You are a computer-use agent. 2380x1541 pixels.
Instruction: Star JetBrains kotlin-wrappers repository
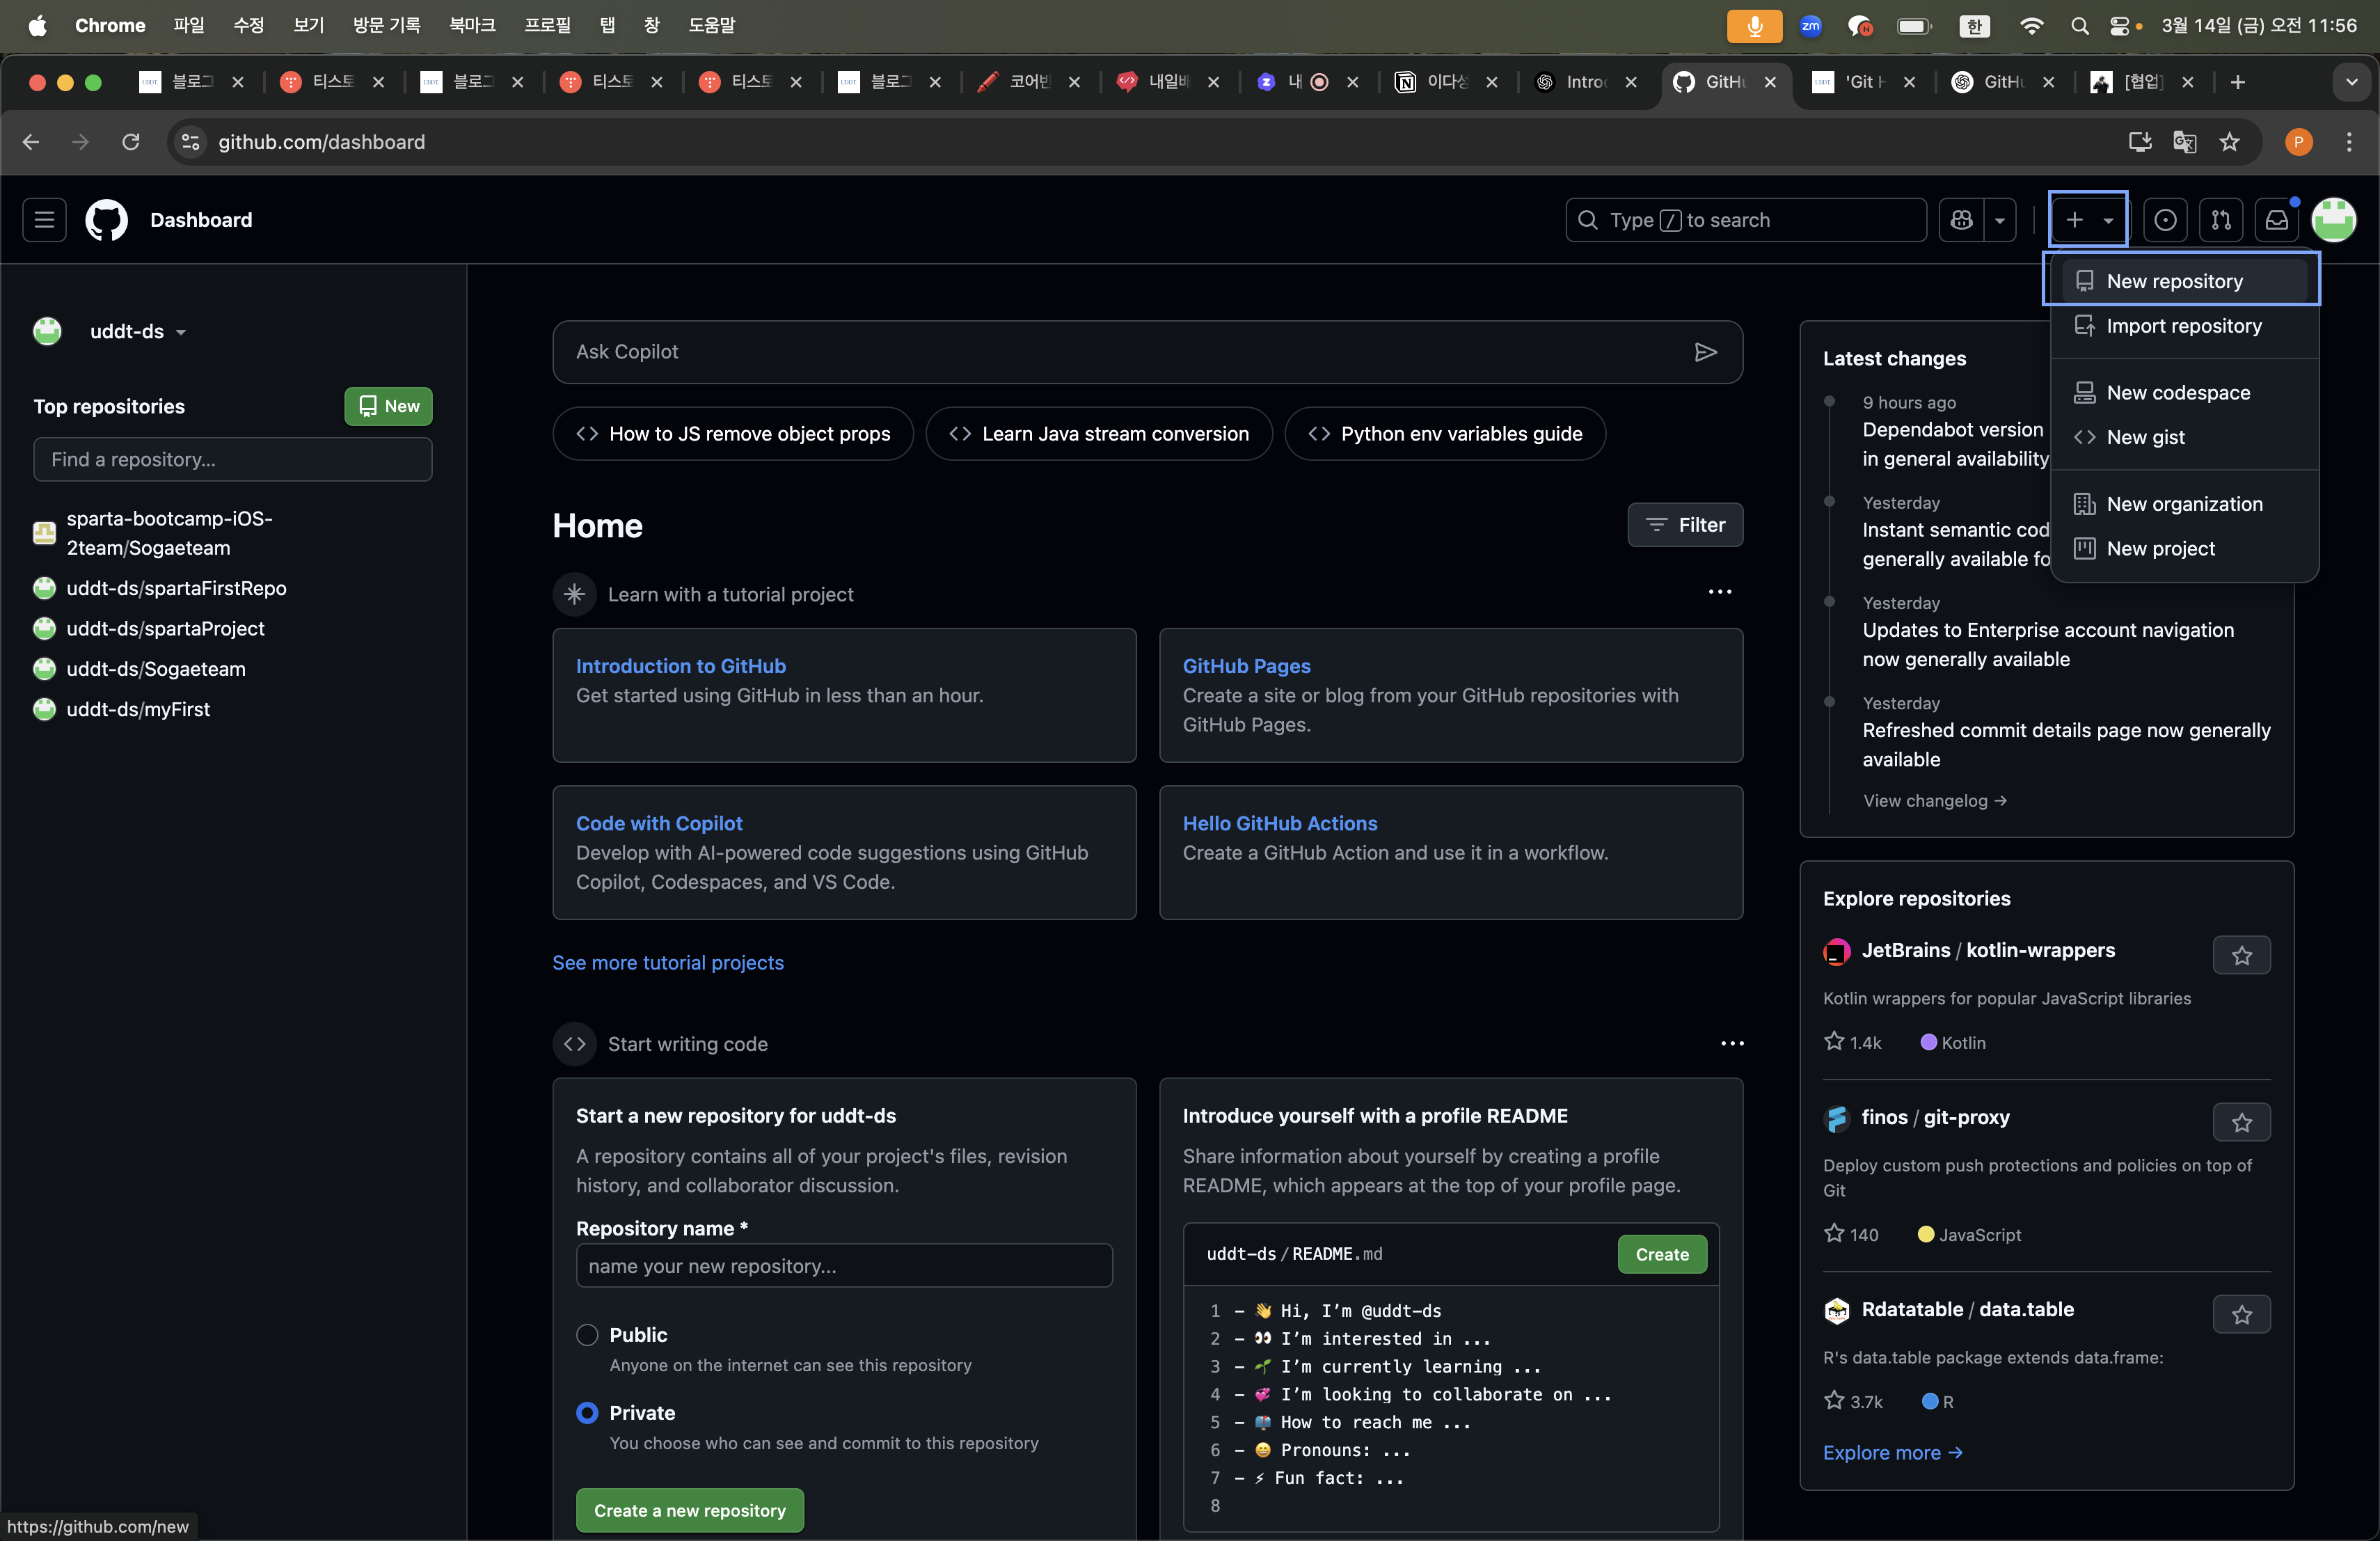click(x=2241, y=955)
